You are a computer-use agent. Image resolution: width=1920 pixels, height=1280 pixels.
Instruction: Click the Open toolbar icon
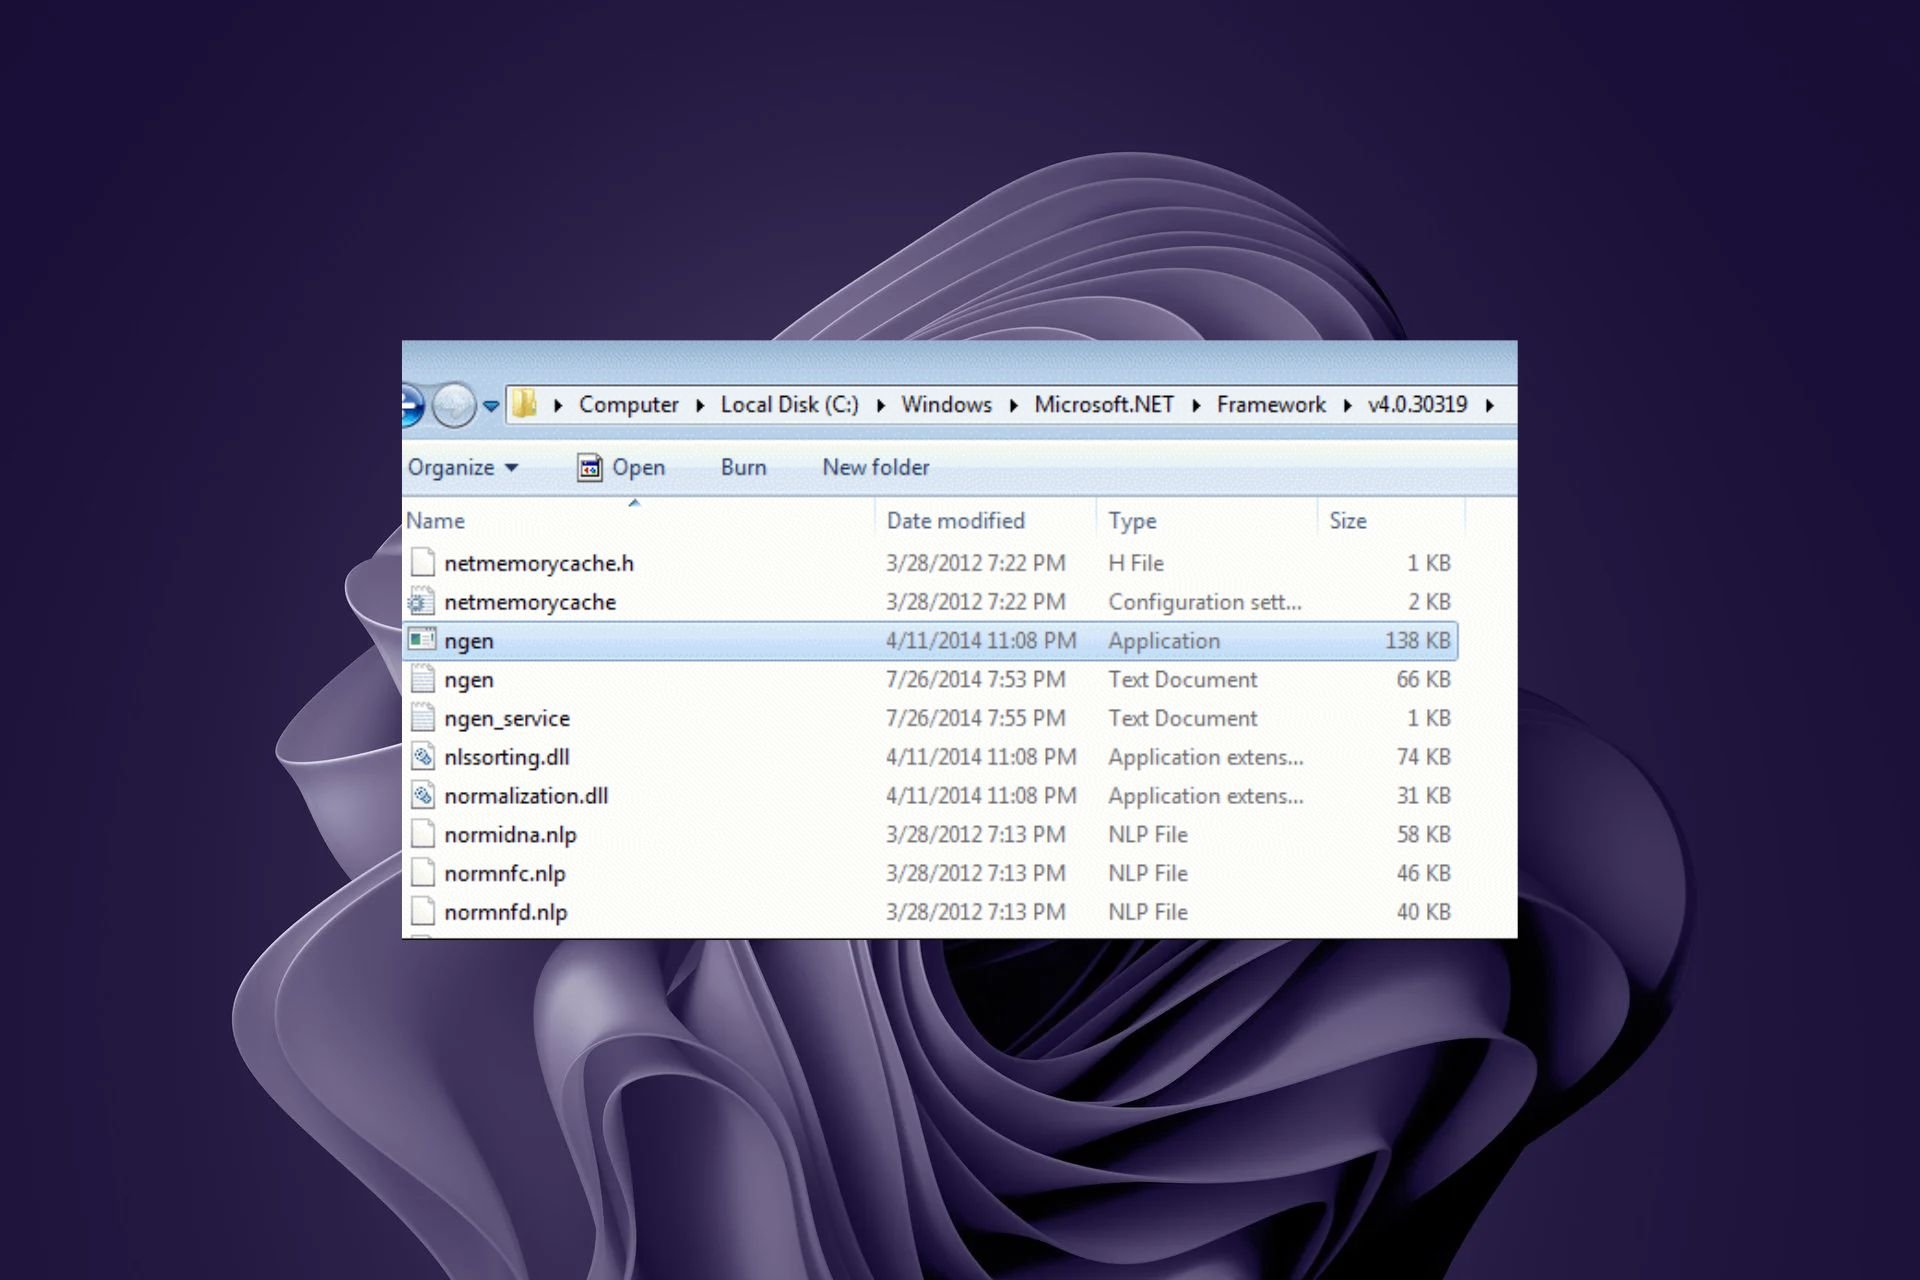590,467
